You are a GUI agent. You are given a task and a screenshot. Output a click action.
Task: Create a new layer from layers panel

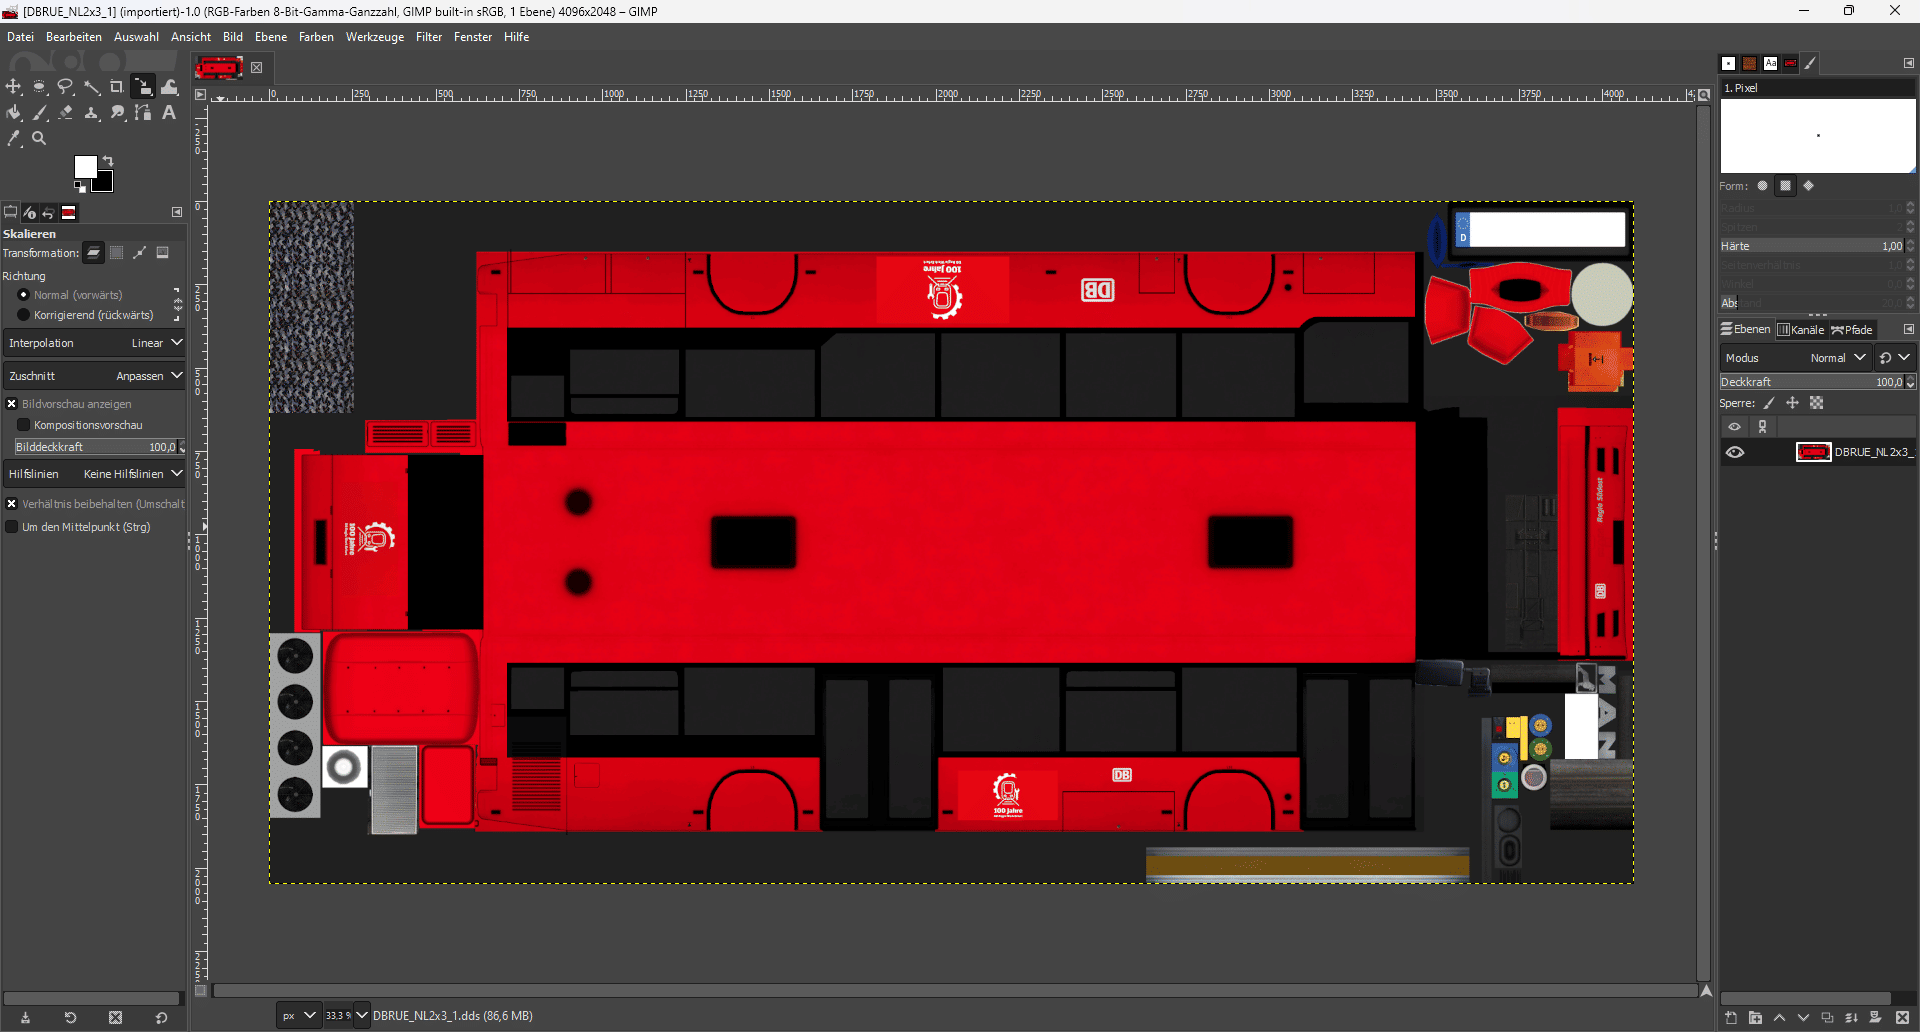[x=1731, y=1018]
